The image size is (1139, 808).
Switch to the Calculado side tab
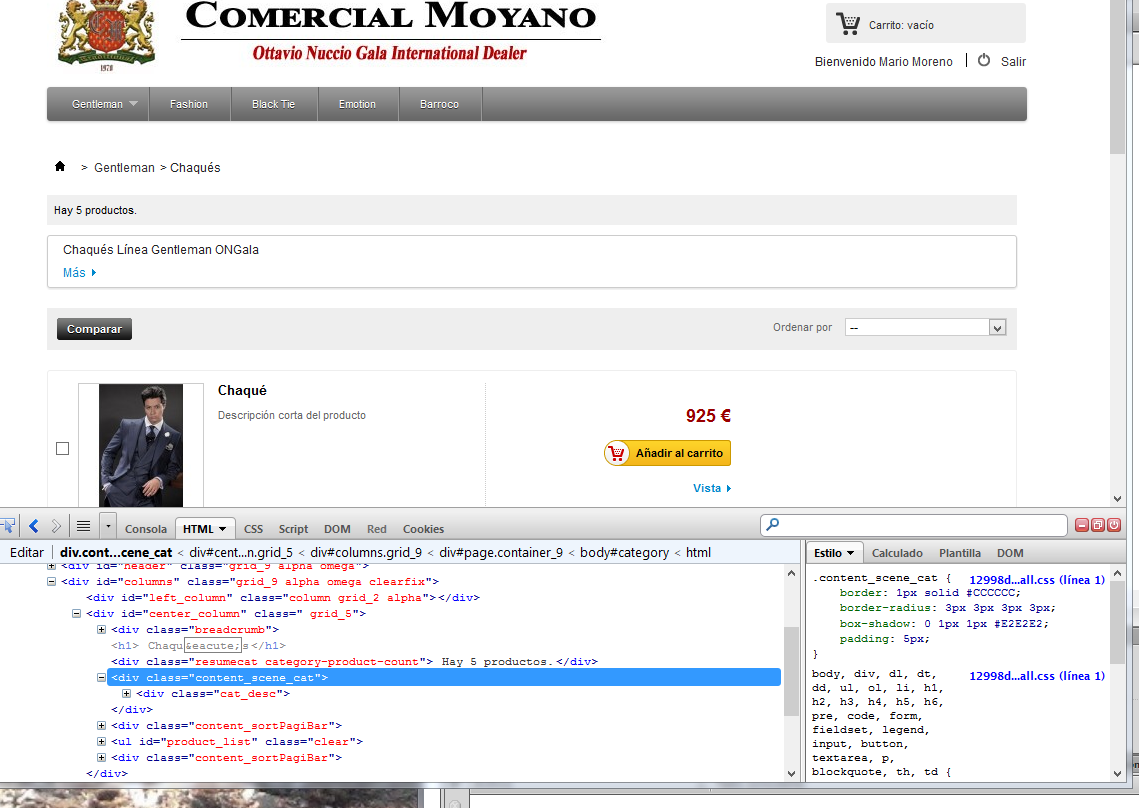[897, 553]
